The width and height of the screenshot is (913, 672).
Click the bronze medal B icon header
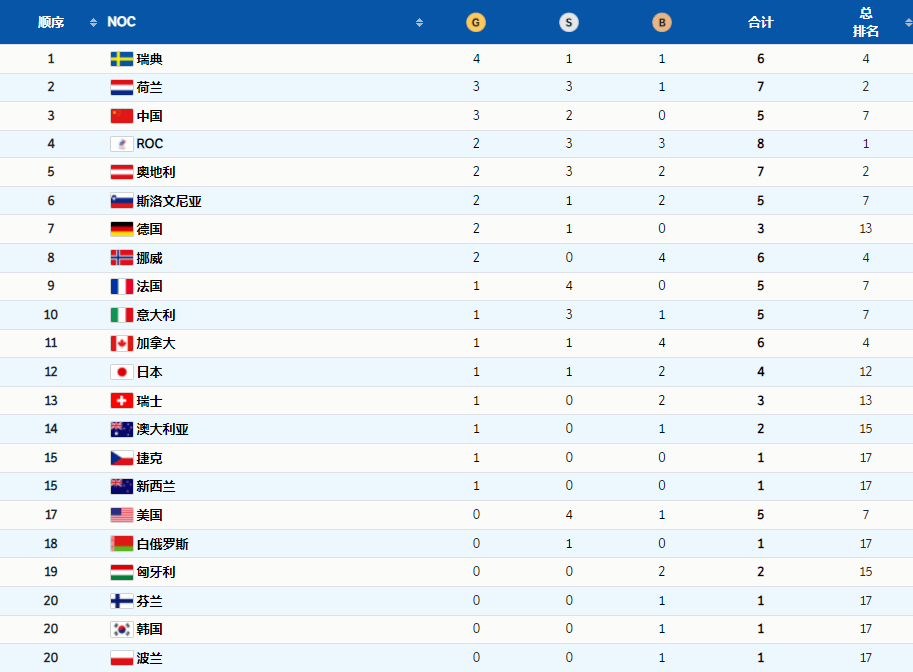pyautogui.click(x=661, y=23)
